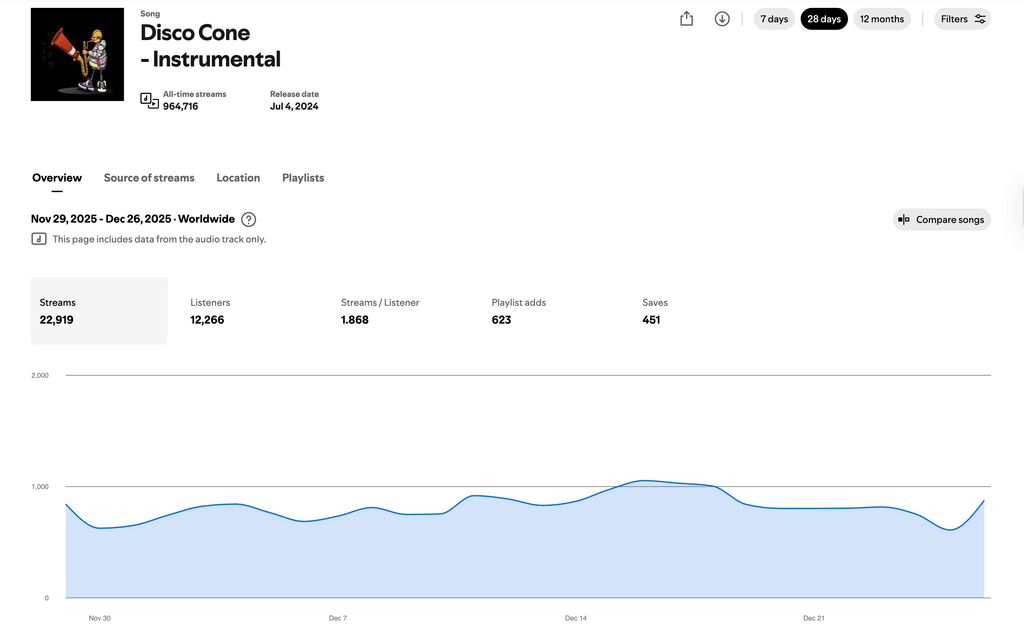Click the share icon in the header
1024x639 pixels.
click(x=686, y=19)
